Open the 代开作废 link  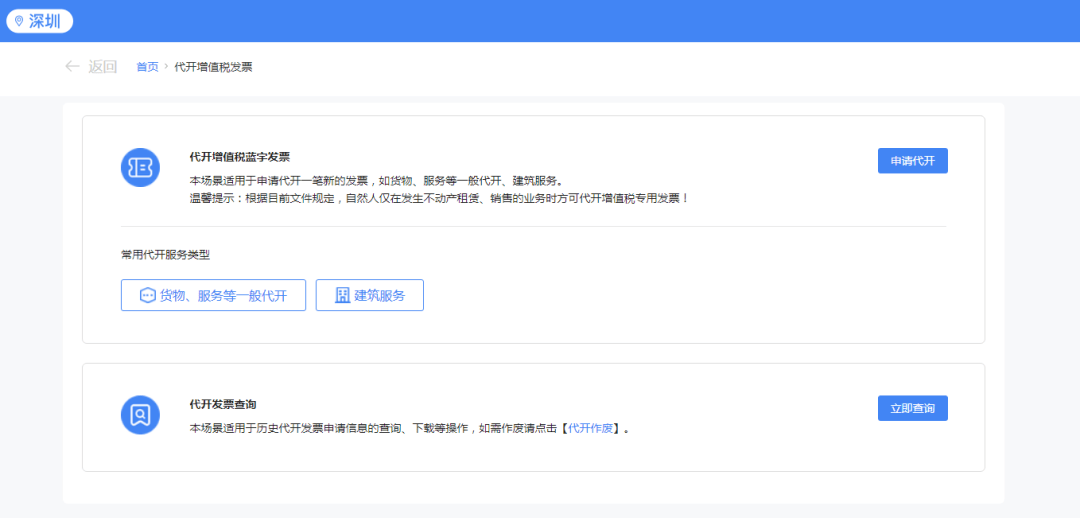coord(591,428)
